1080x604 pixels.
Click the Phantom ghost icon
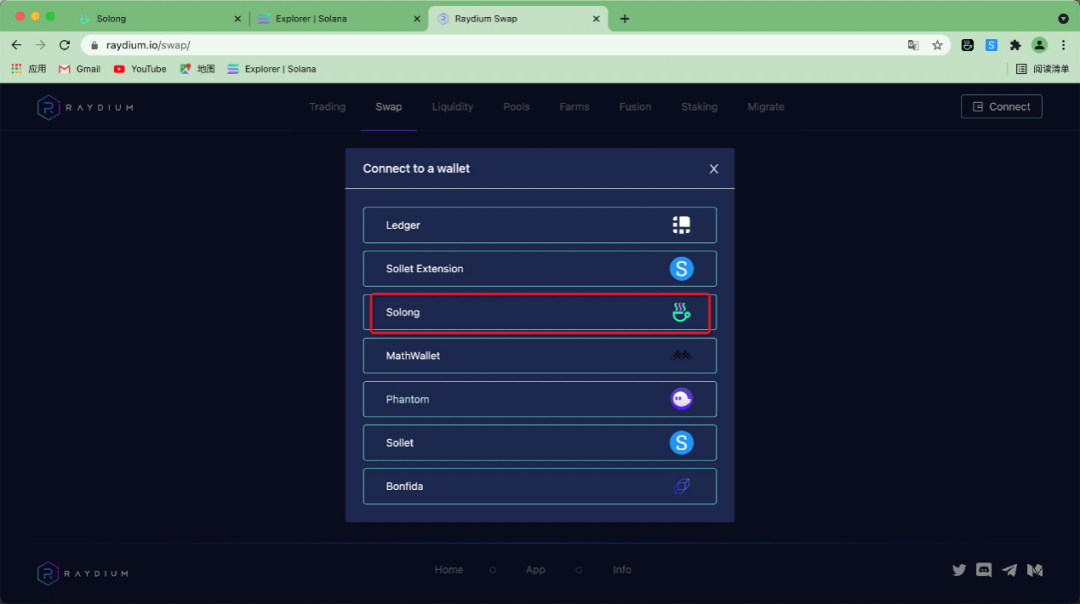tap(681, 399)
